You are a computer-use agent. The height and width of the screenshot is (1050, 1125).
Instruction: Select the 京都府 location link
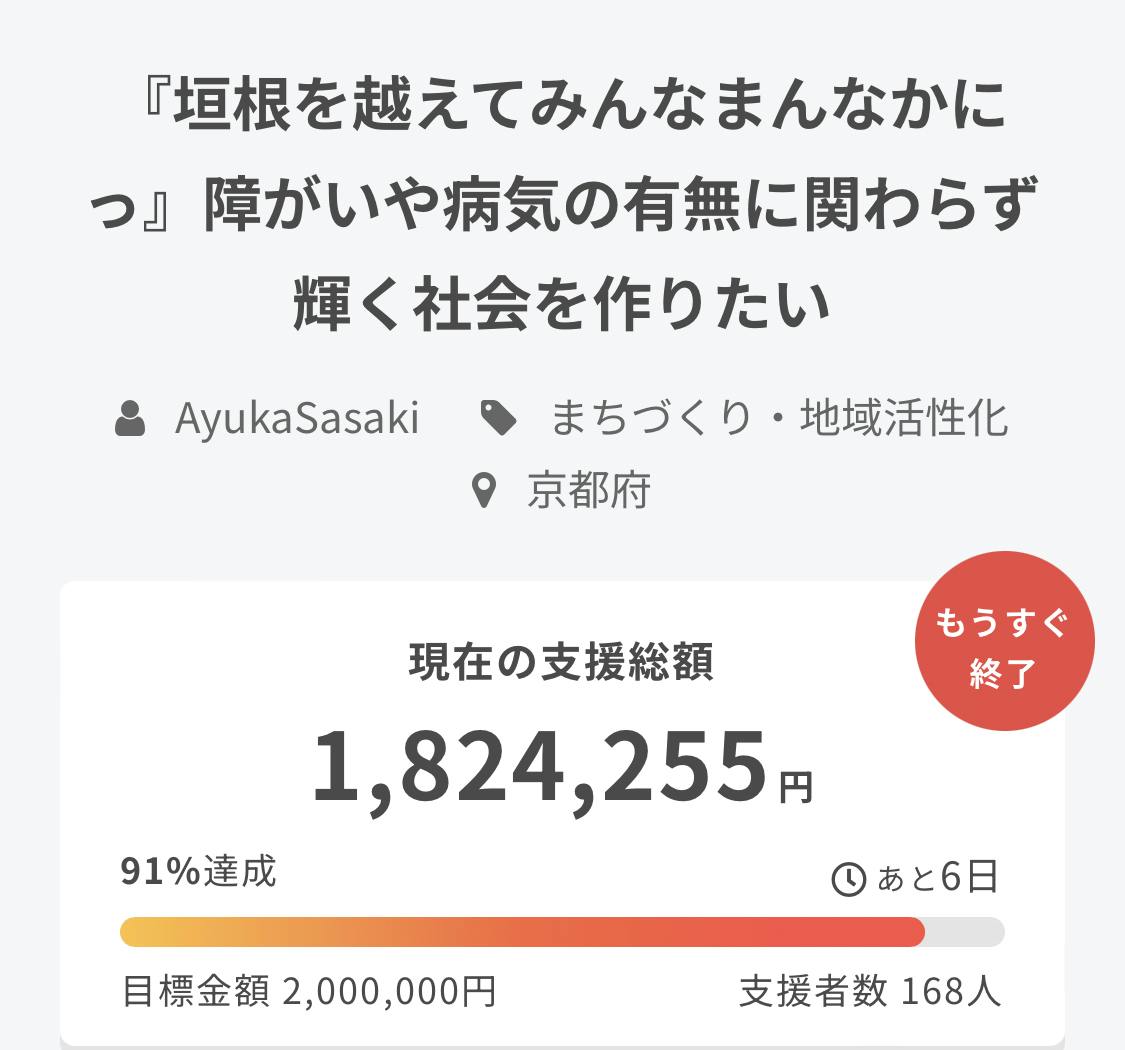[589, 491]
